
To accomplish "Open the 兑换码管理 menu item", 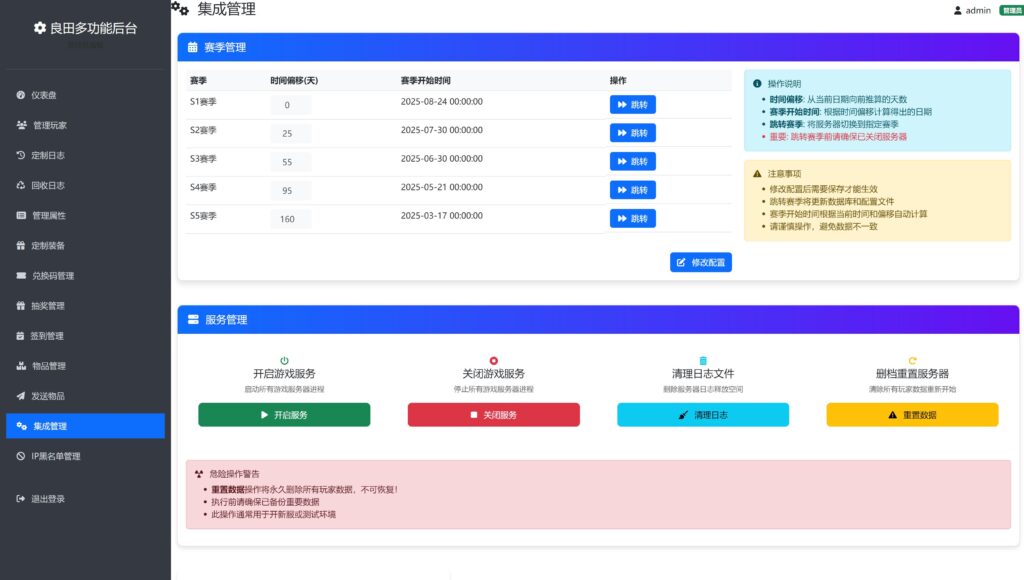I will [x=52, y=276].
